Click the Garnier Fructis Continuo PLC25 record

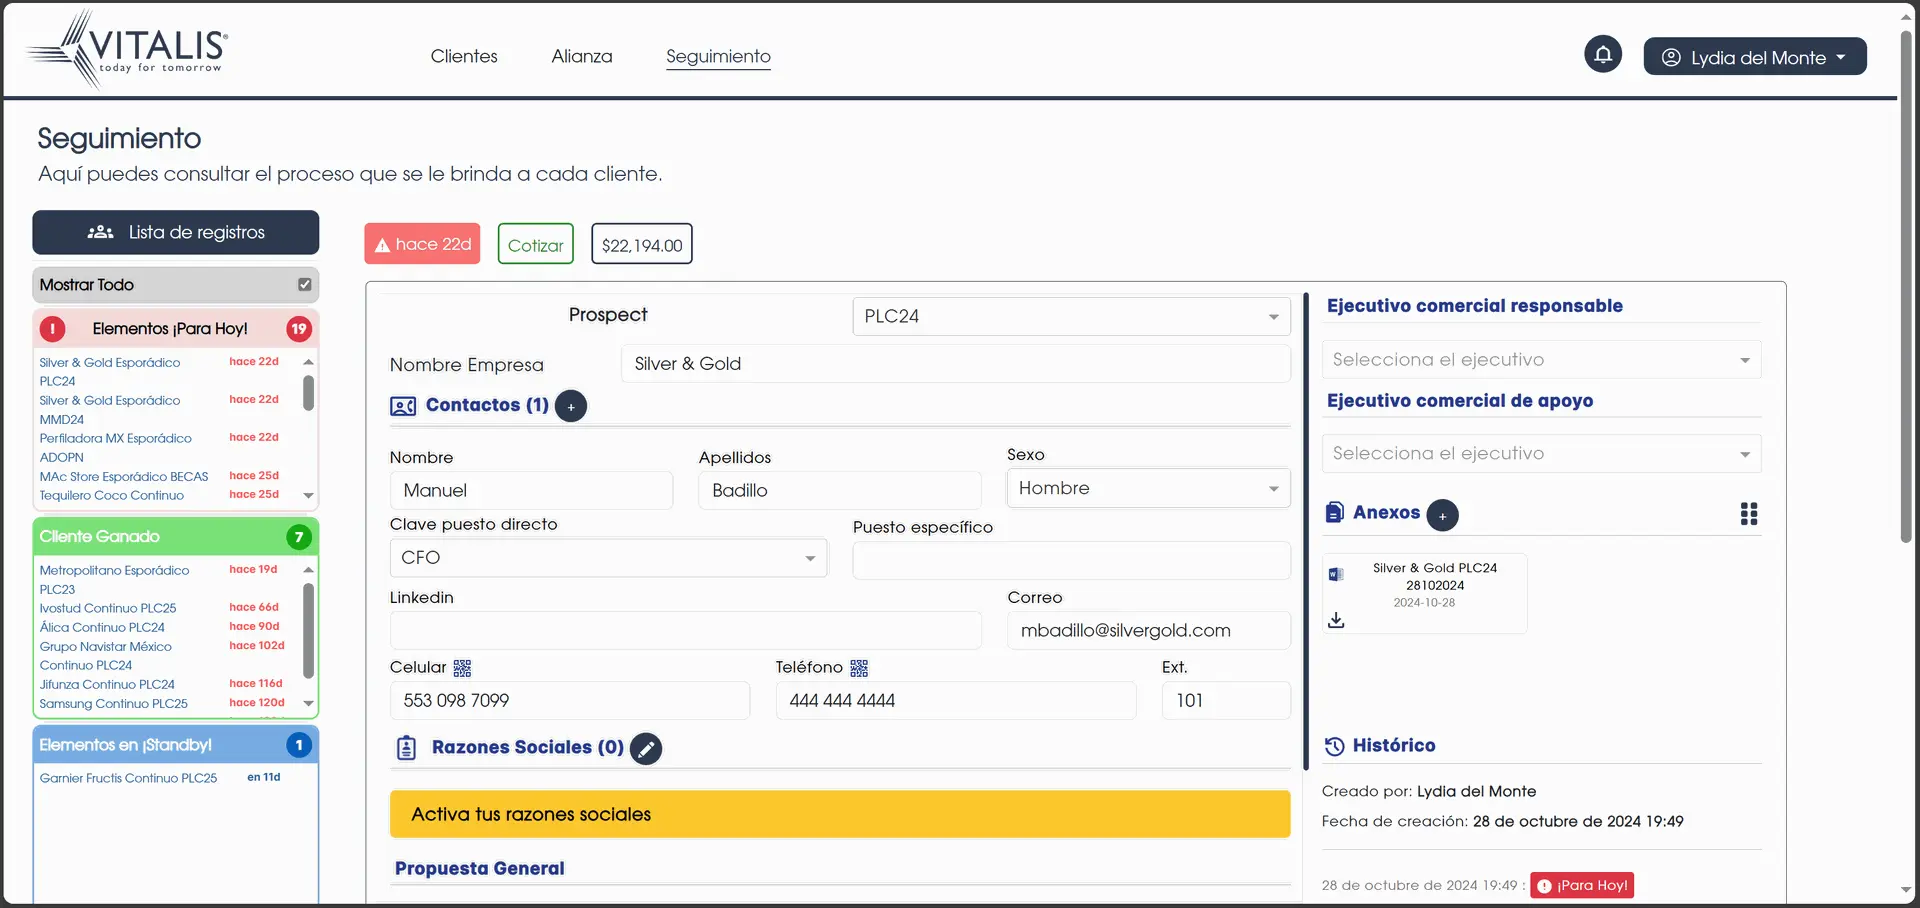[x=128, y=778]
